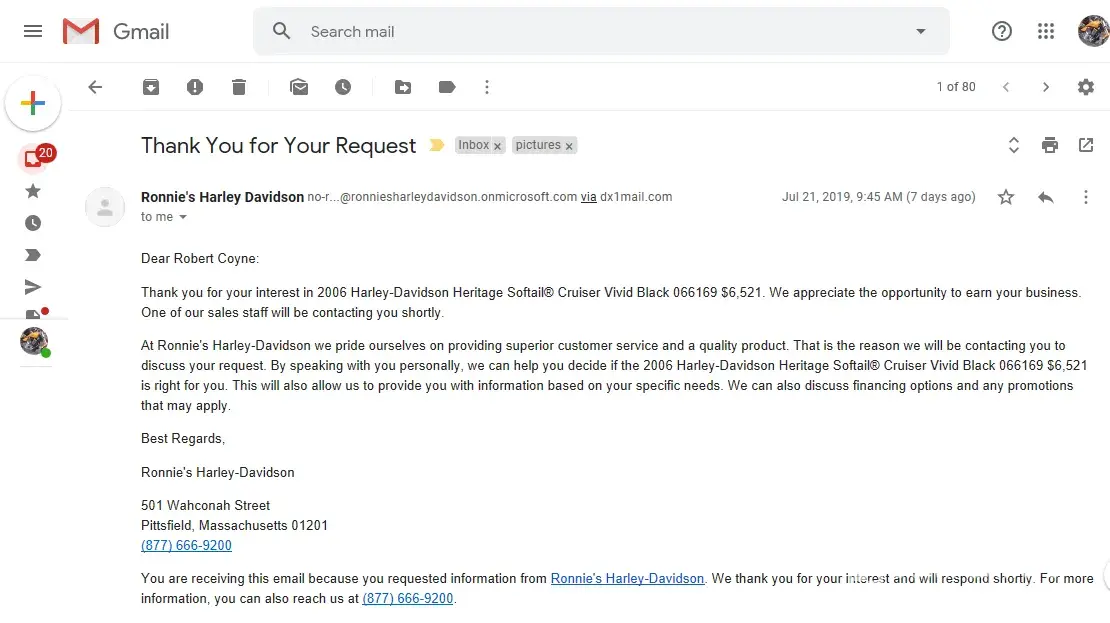The image size is (1110, 623).
Task: Print this email conversation
Action: [x=1049, y=145]
